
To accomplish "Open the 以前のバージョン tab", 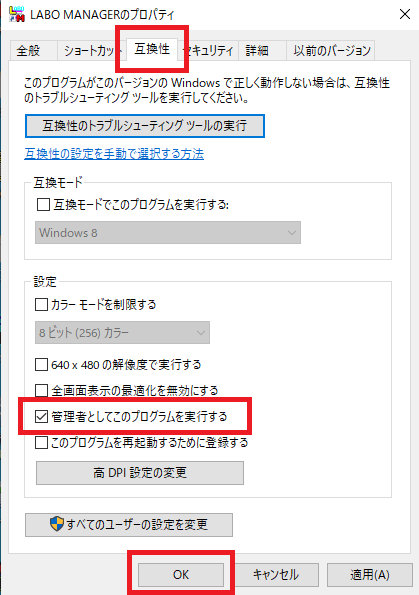I will 331,50.
